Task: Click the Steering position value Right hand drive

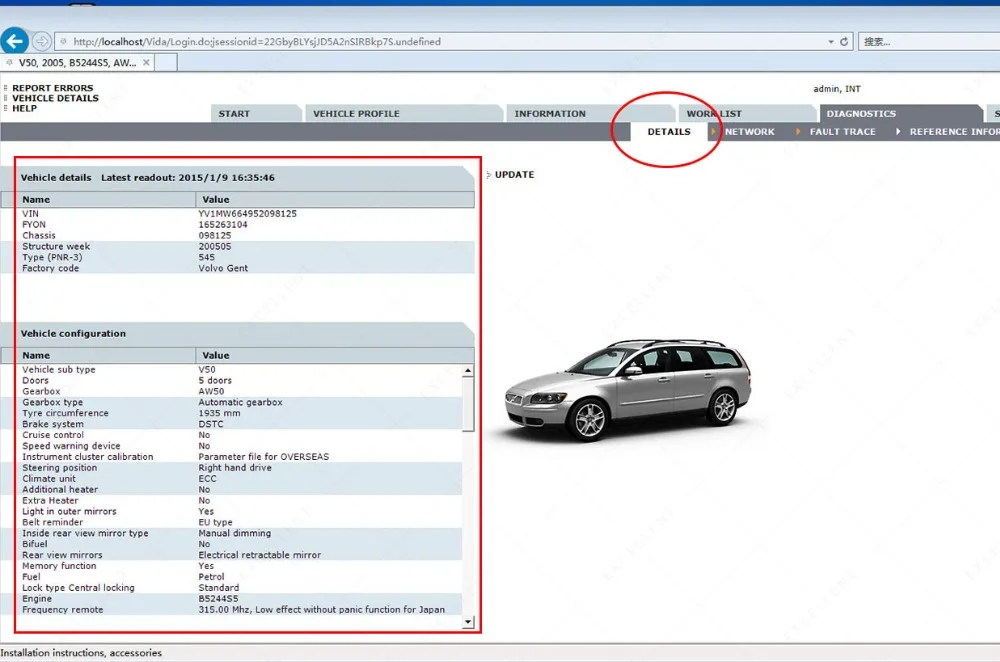Action: click(x=235, y=467)
